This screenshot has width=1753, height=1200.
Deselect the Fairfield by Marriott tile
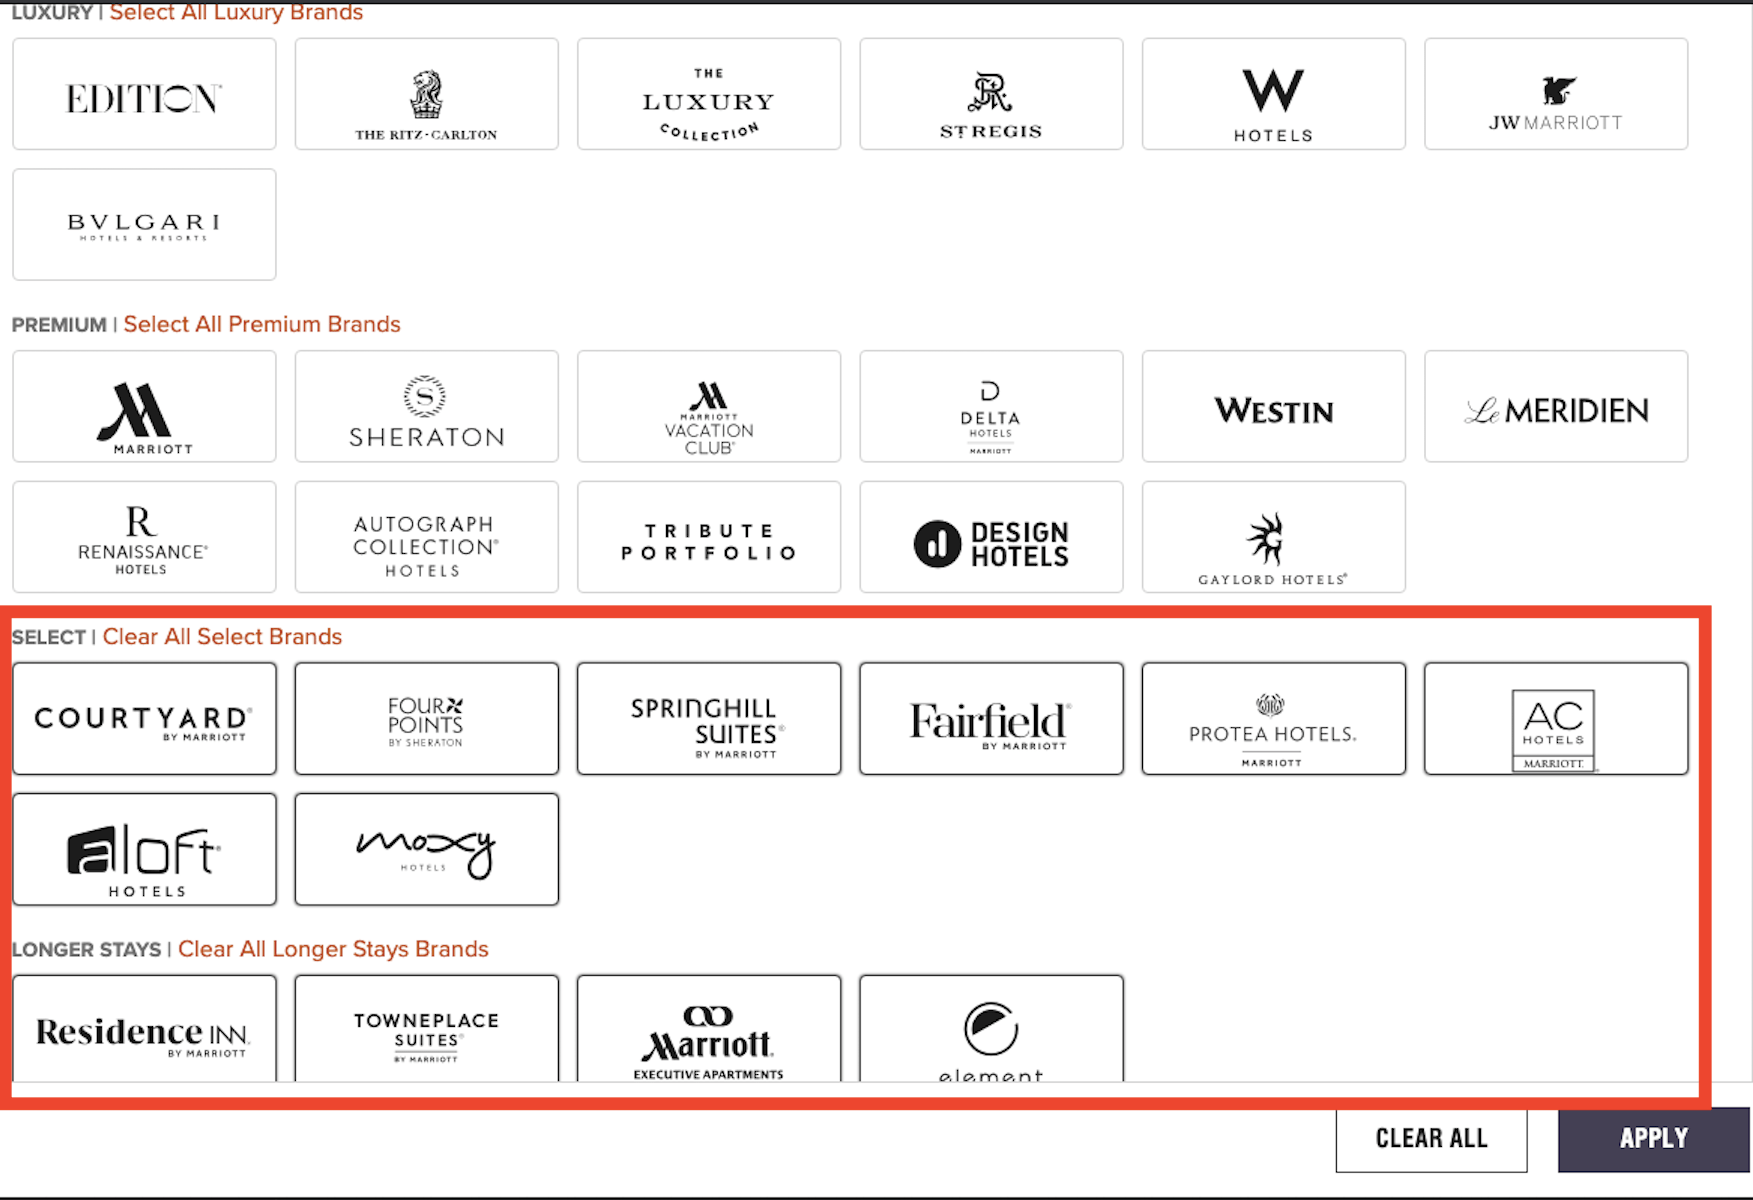[991, 718]
